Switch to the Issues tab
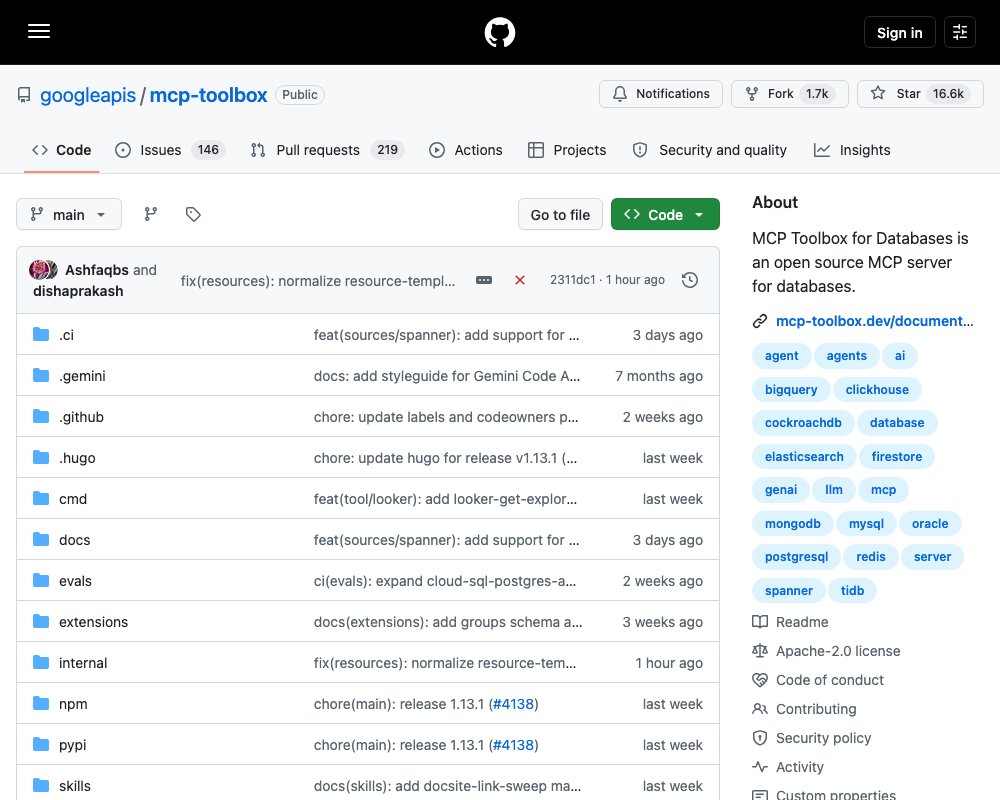The height and width of the screenshot is (800, 1000). point(170,150)
